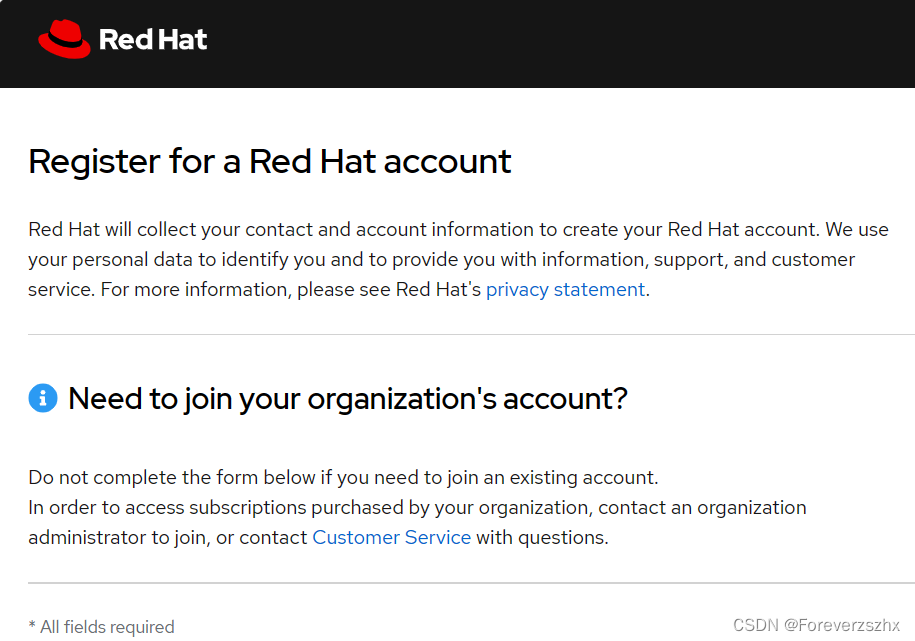Click the Customer Service link
Screen dimensions: 915x641
pyautogui.click(x=391, y=537)
